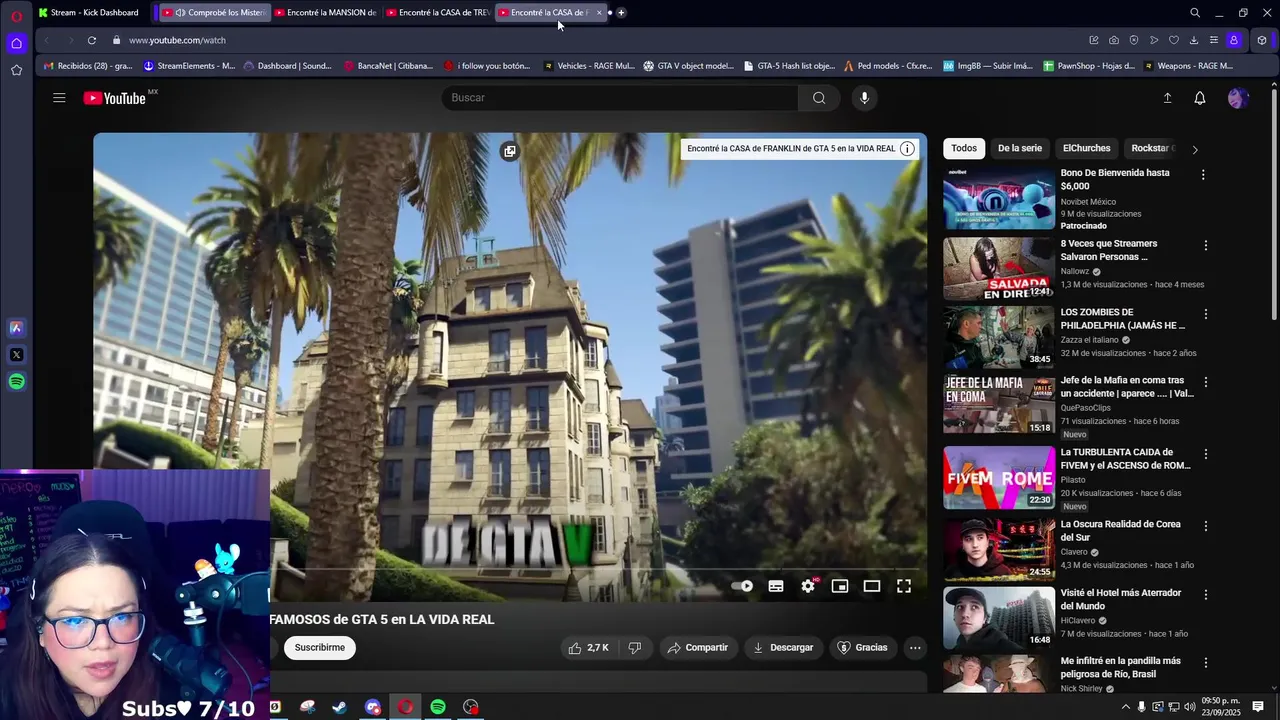Open more actions ellipsis under video
Screen dimensions: 1280x720
(x=915, y=648)
